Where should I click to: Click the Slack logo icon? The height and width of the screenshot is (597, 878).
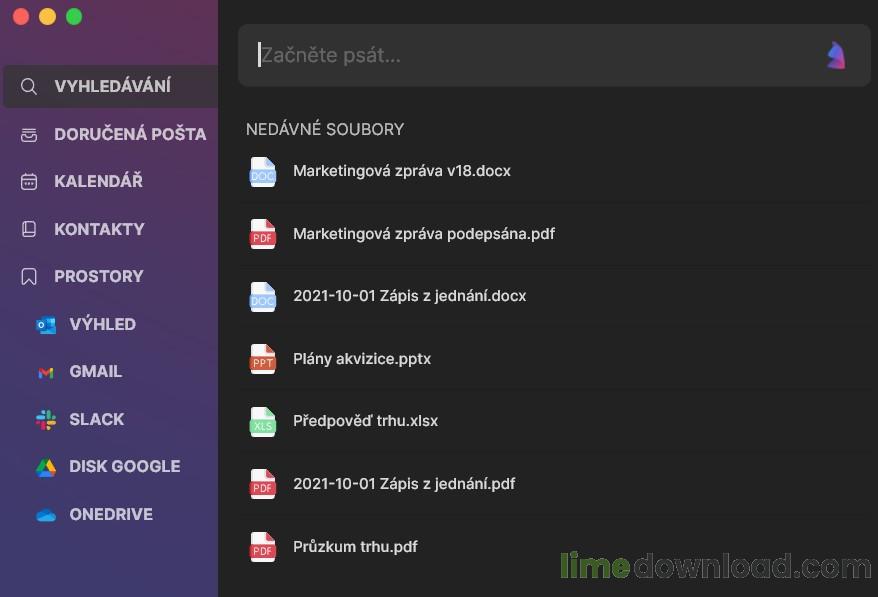(46, 420)
